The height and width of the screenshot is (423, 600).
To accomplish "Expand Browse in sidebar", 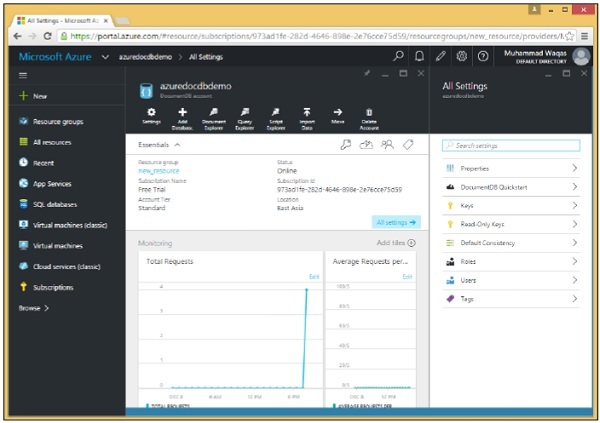I will click(x=34, y=308).
